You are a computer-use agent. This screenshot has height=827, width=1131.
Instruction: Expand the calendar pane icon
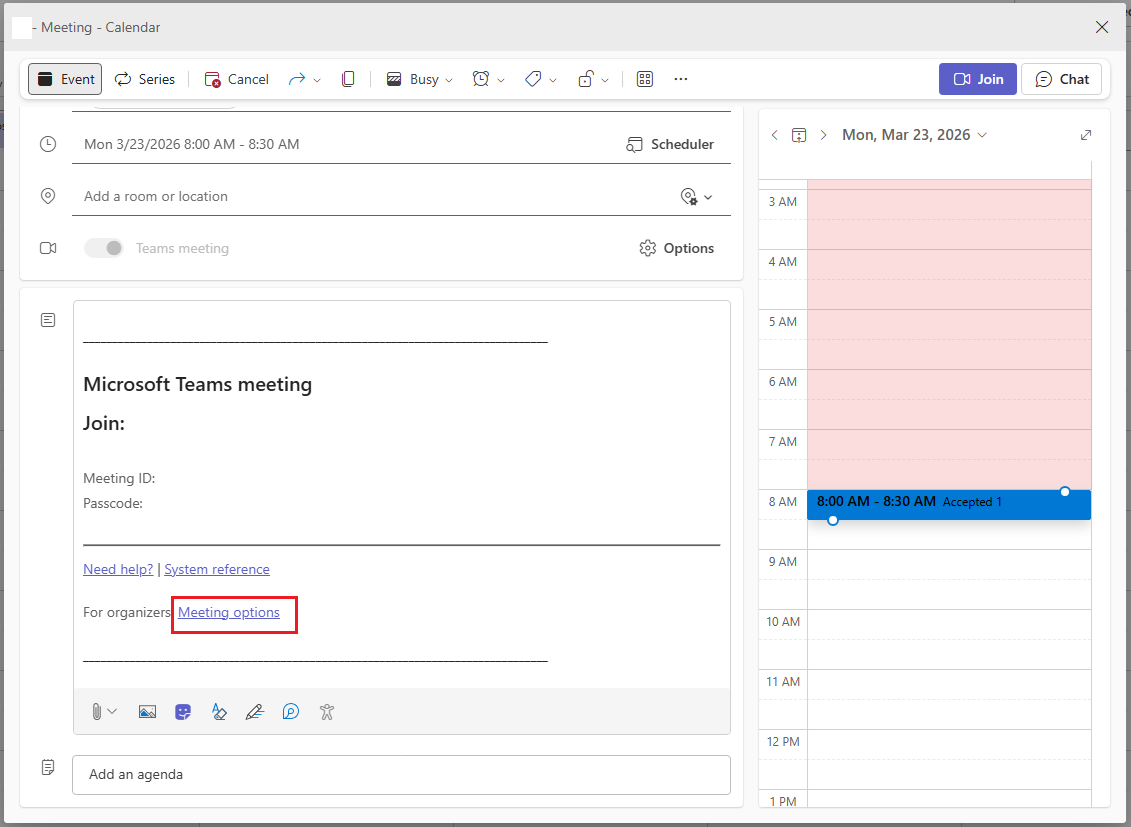(x=1086, y=135)
